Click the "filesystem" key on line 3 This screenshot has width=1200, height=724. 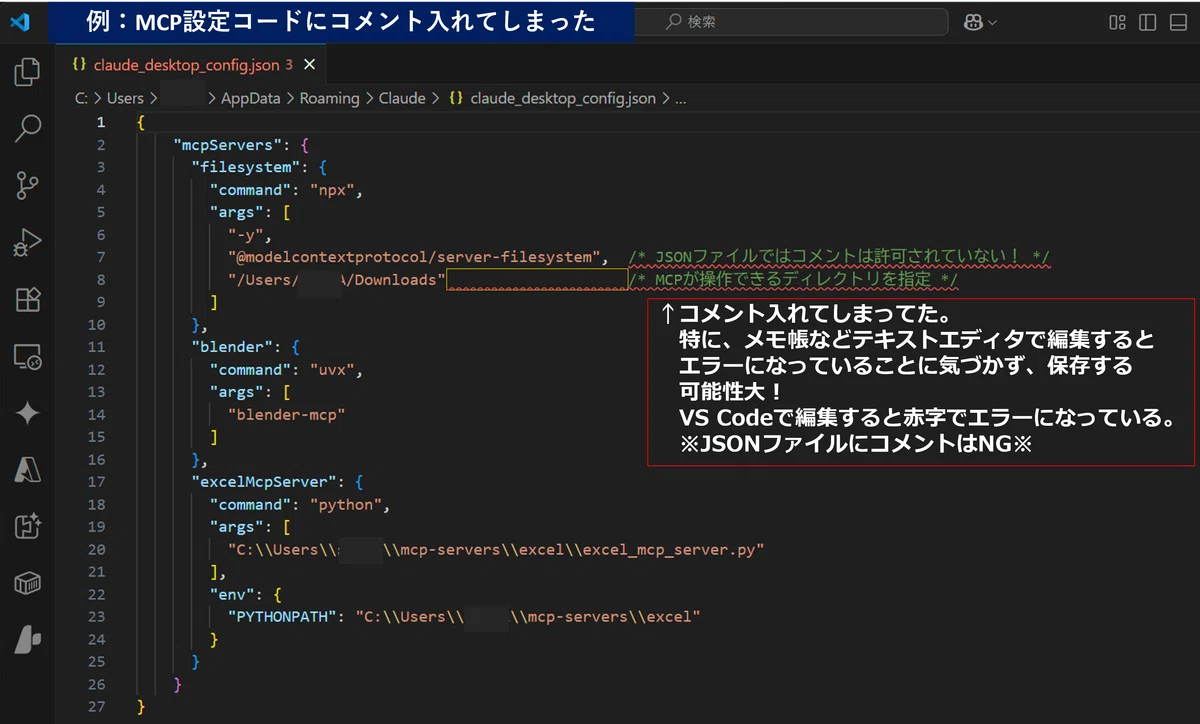(x=245, y=167)
